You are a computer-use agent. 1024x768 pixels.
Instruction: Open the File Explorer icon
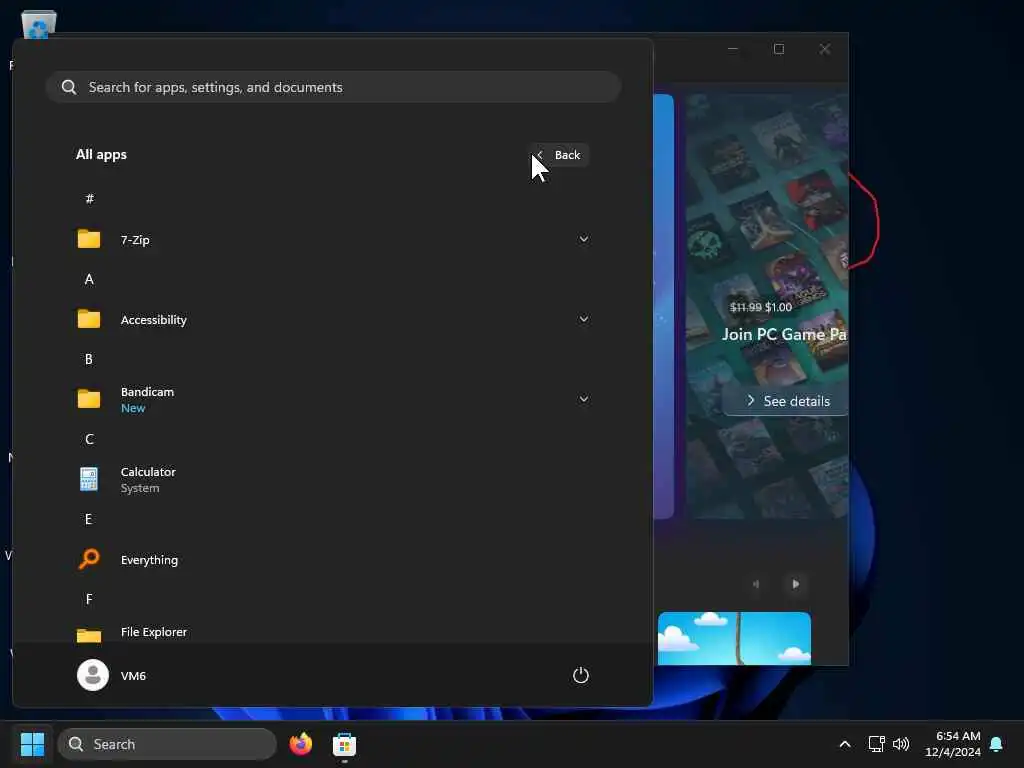pos(89,635)
